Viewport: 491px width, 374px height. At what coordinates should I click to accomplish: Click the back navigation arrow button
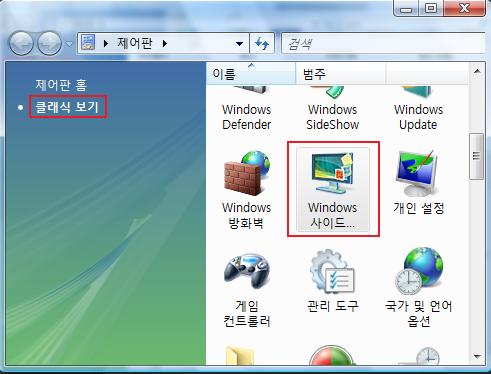(21, 43)
